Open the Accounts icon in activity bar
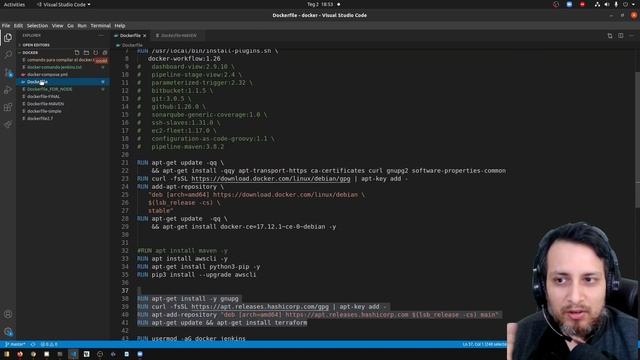 click(8, 314)
